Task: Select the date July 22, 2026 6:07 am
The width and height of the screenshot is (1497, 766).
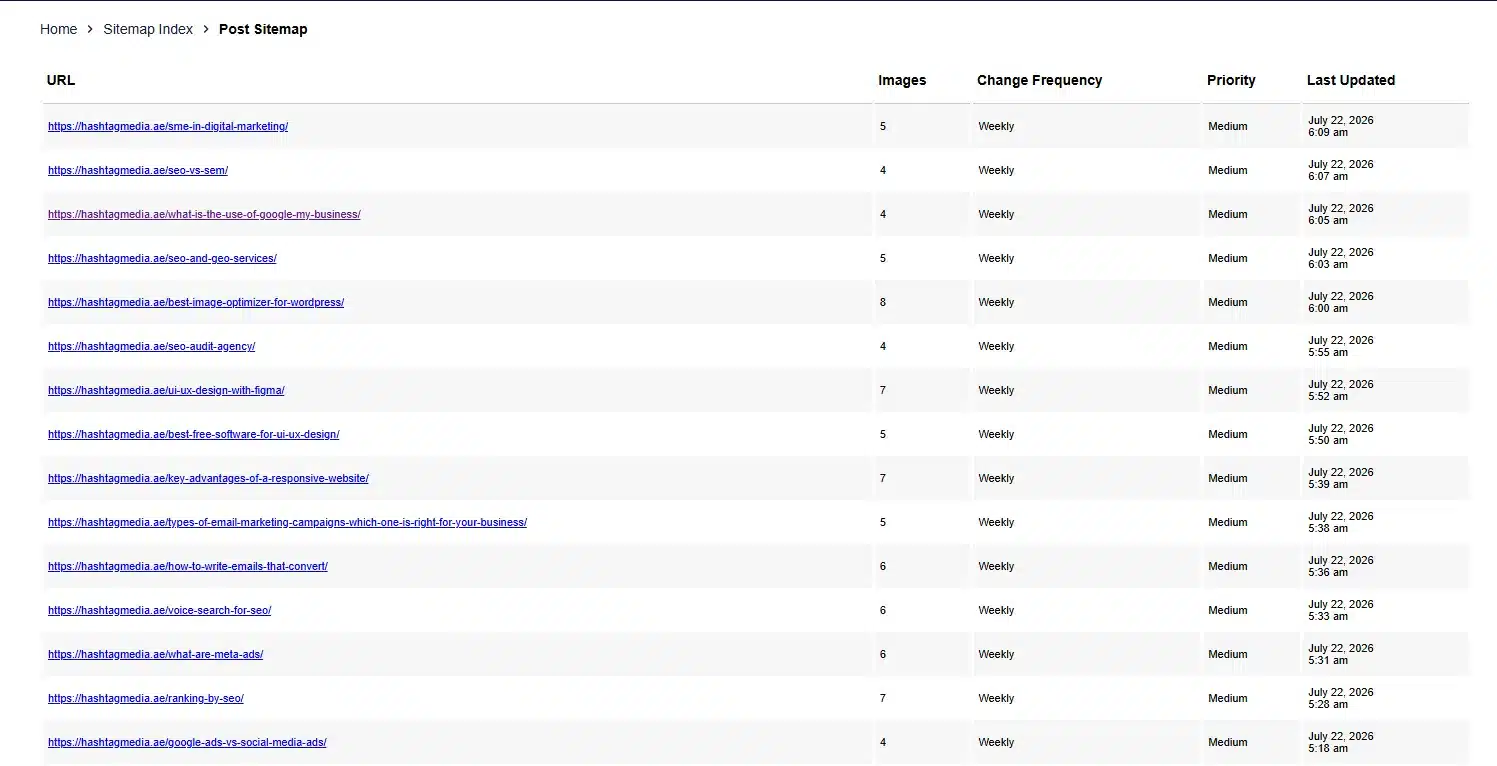Action: pyautogui.click(x=1341, y=170)
